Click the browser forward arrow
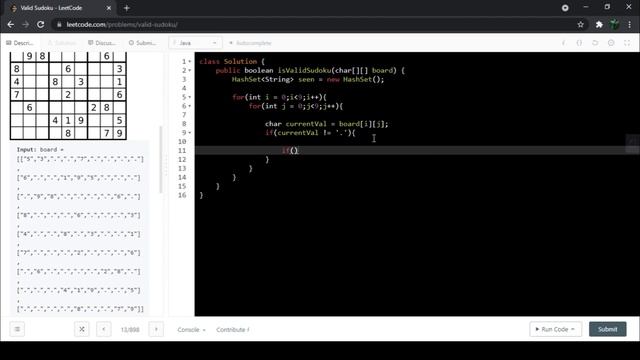This screenshot has height=360, width=640. (25, 24)
